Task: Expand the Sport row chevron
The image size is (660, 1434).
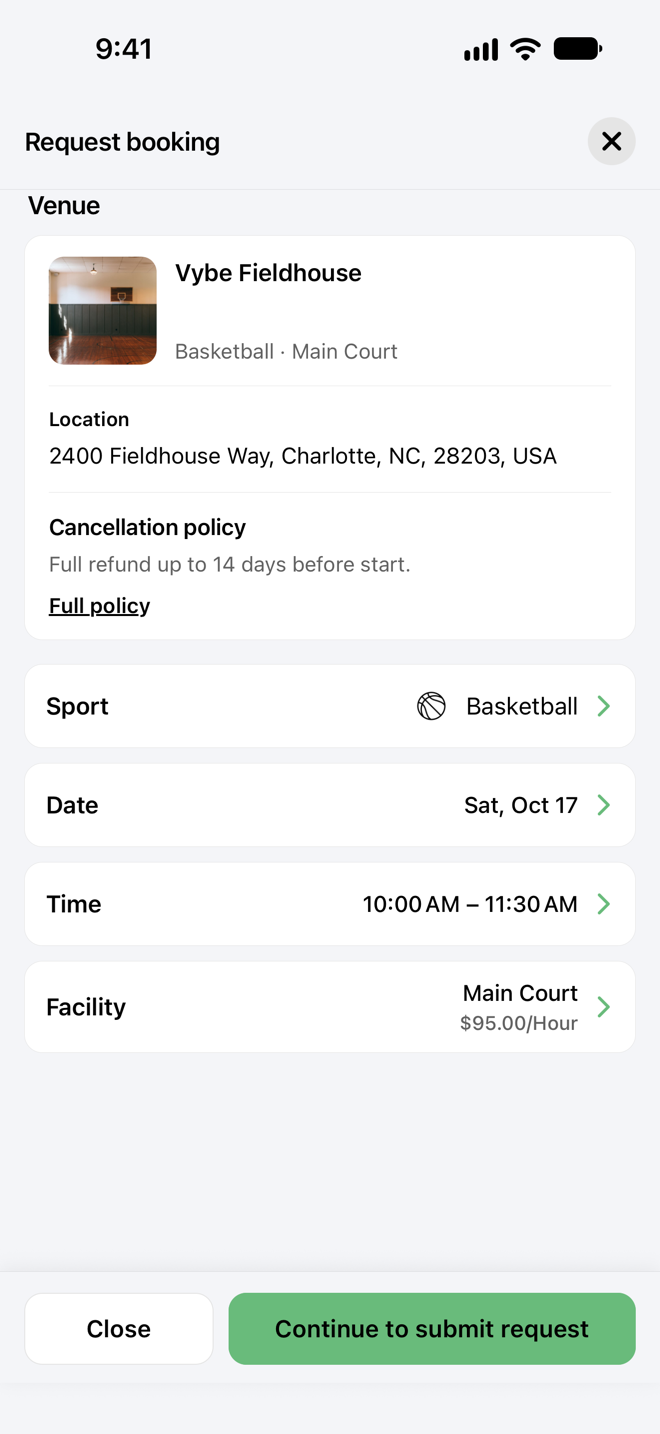Action: point(604,706)
